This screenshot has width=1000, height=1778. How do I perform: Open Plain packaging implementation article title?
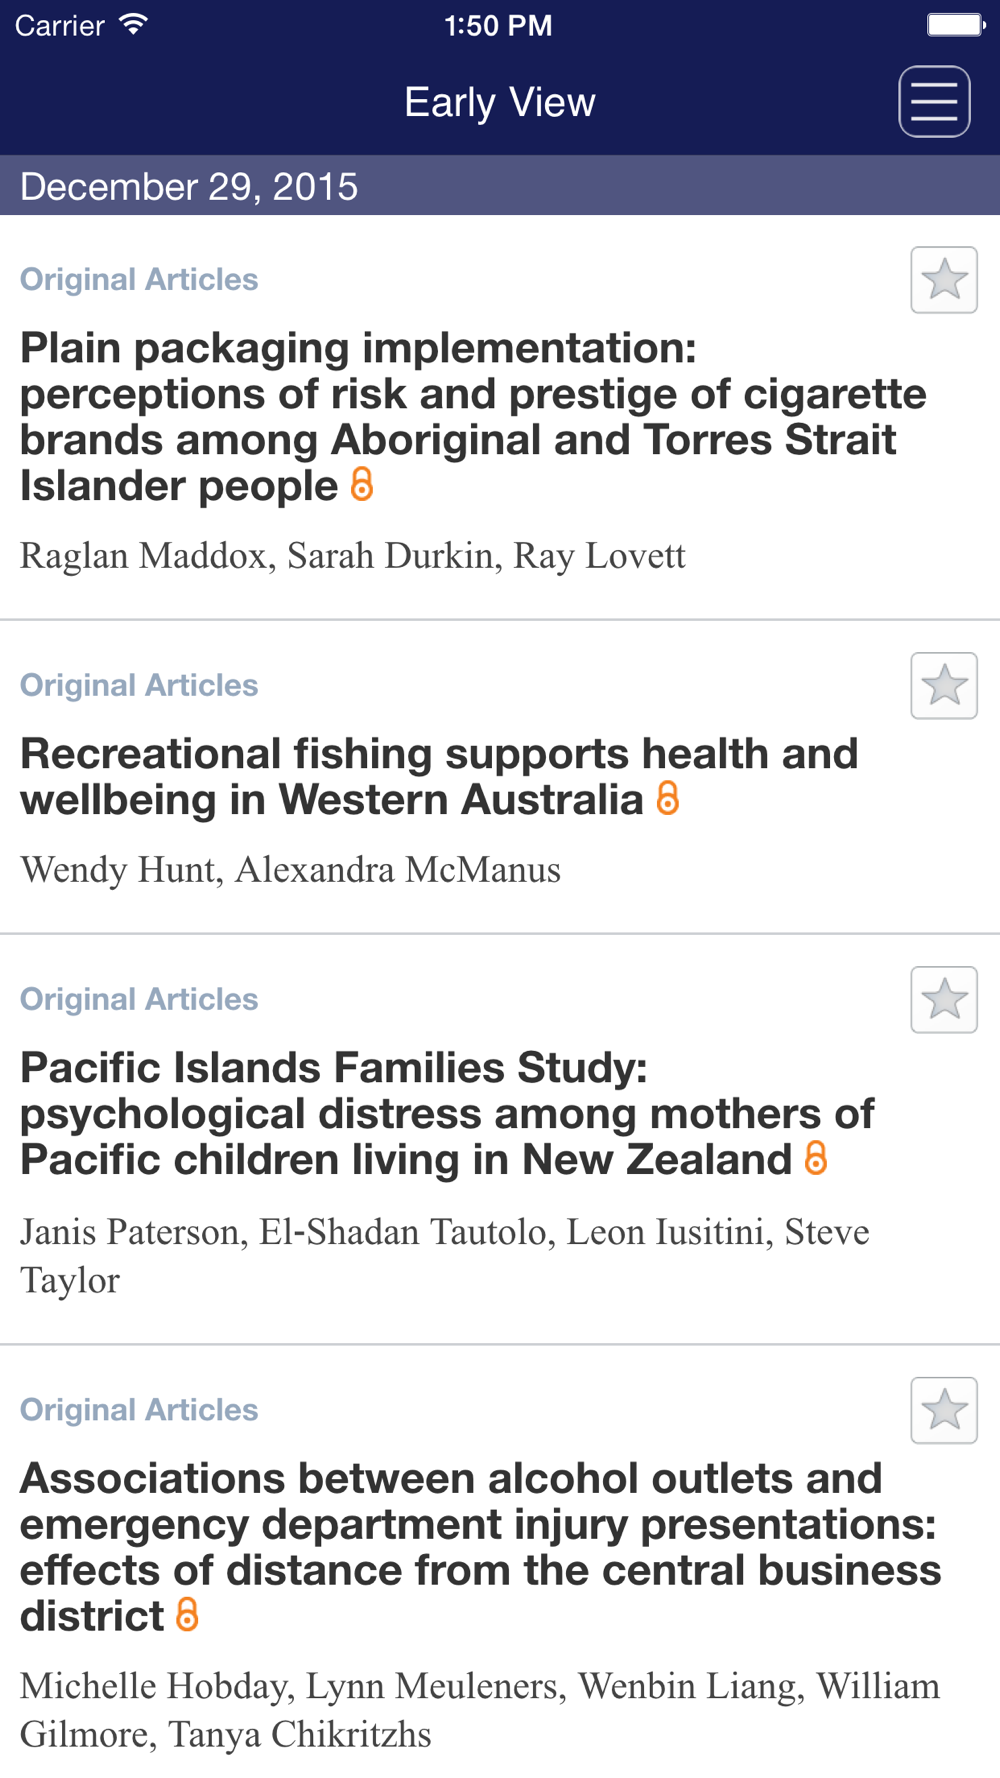coord(473,417)
